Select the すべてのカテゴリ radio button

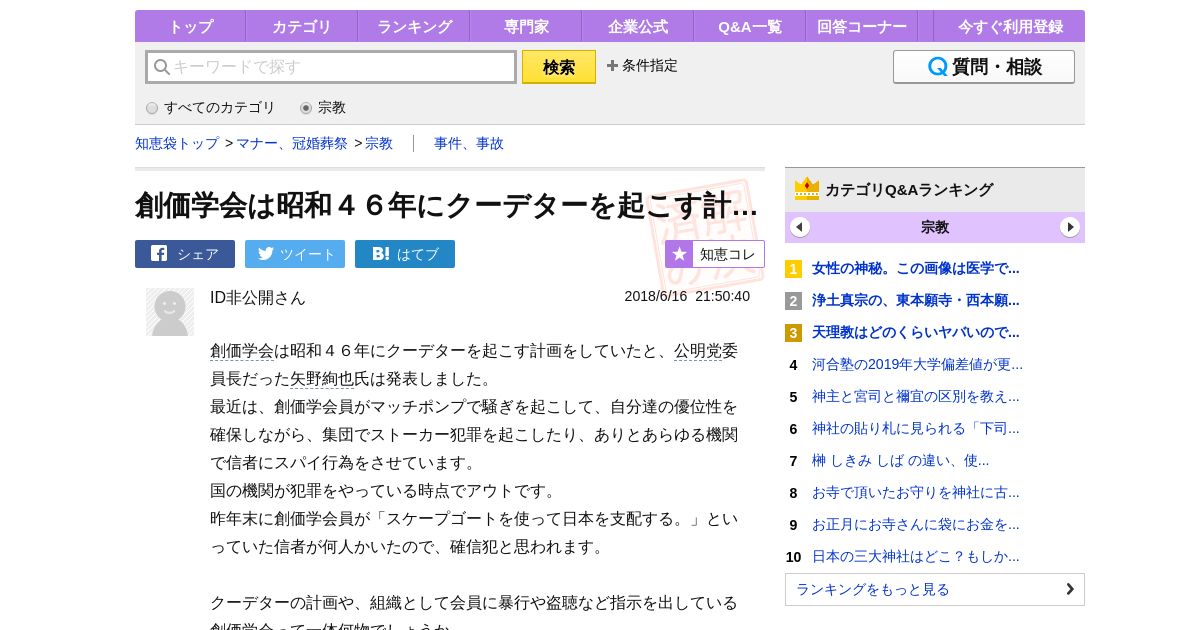[152, 108]
